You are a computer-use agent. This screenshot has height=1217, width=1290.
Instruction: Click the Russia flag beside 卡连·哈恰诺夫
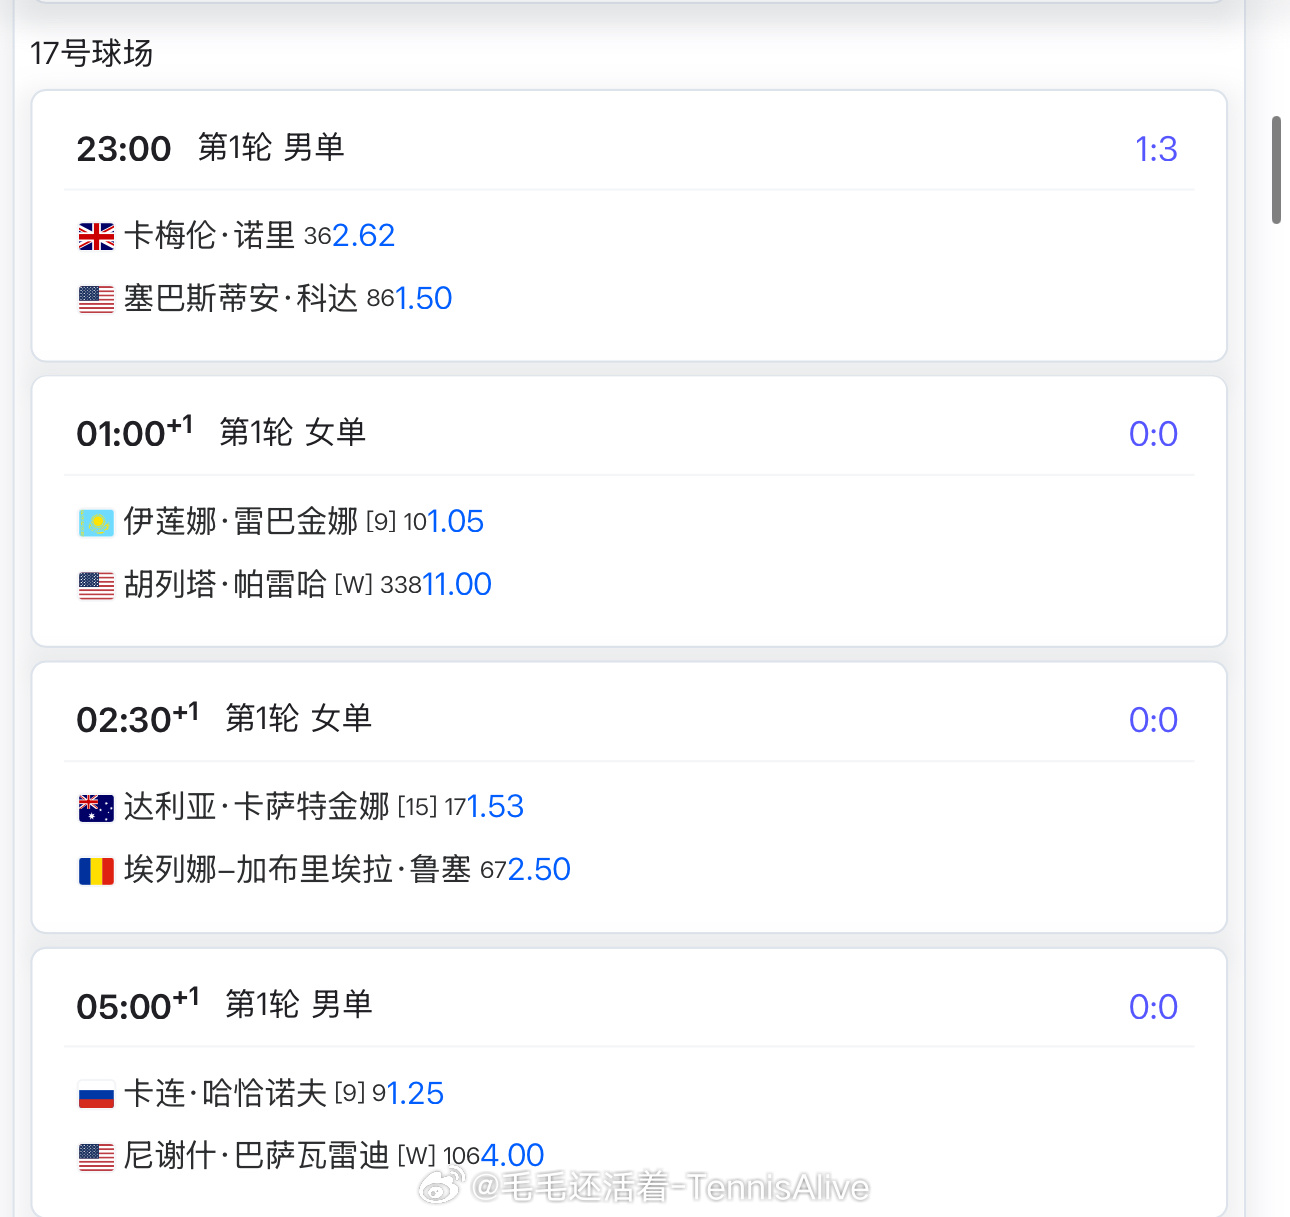tap(96, 1095)
